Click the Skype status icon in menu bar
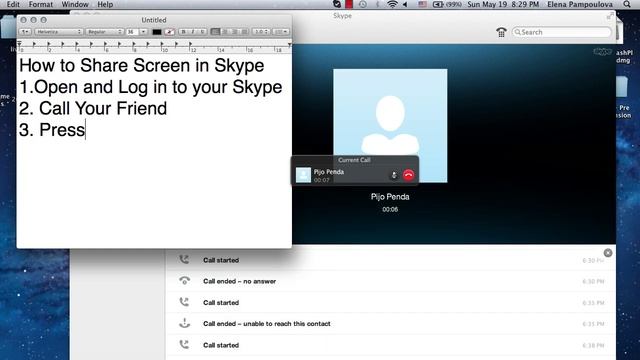Viewport: 640px width, 360px height. pyautogui.click(x=337, y=4)
